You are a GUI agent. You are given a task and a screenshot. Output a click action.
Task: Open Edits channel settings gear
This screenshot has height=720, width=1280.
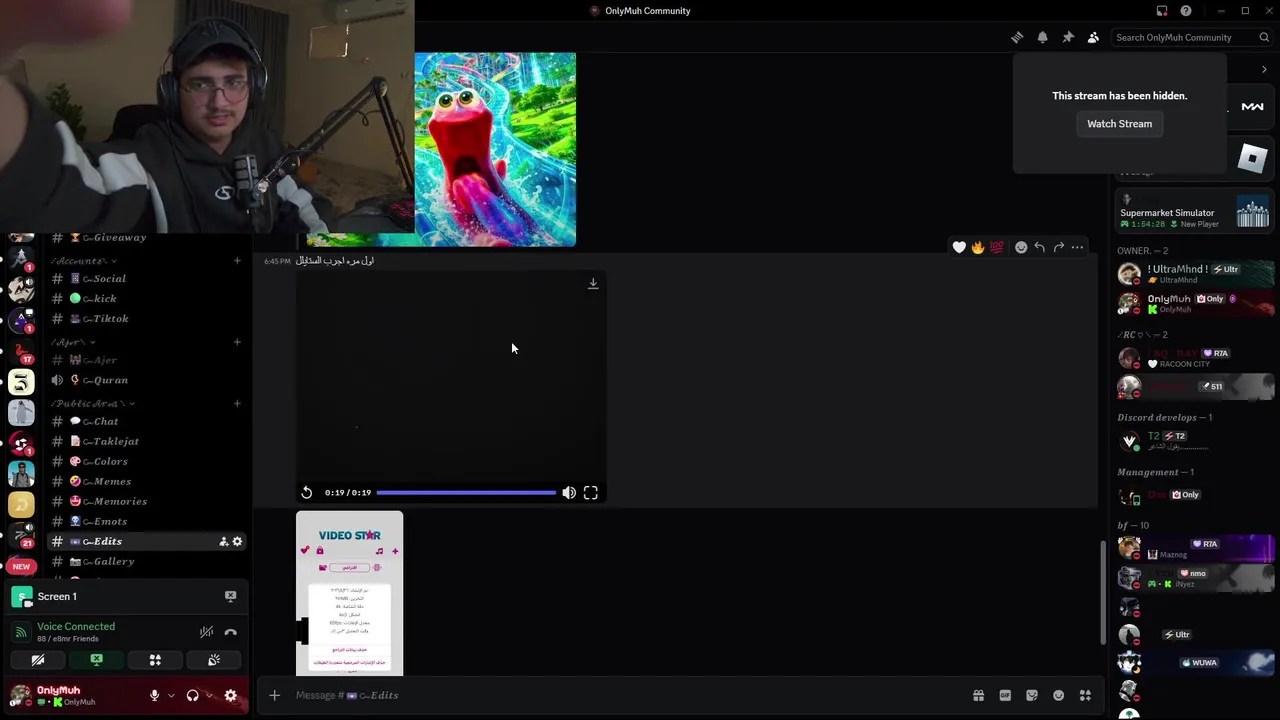point(237,541)
